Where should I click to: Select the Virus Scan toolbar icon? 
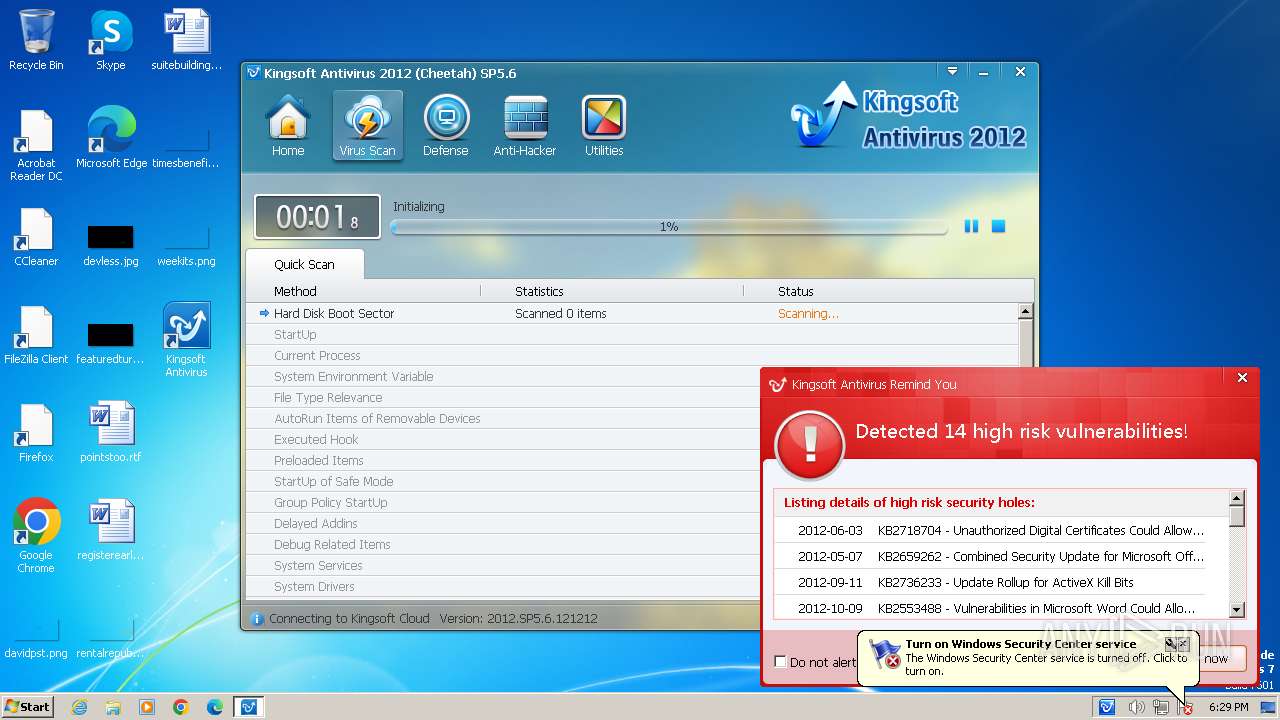tap(367, 126)
